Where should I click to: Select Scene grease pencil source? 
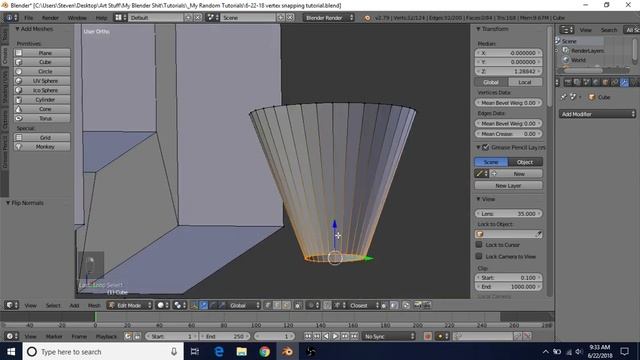click(x=491, y=162)
